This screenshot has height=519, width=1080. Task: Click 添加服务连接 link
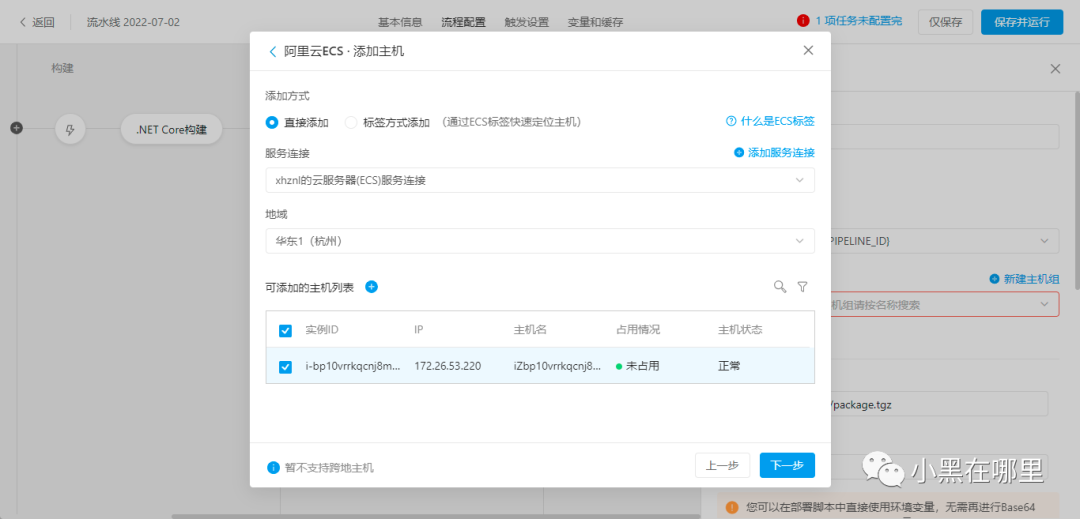pos(775,153)
